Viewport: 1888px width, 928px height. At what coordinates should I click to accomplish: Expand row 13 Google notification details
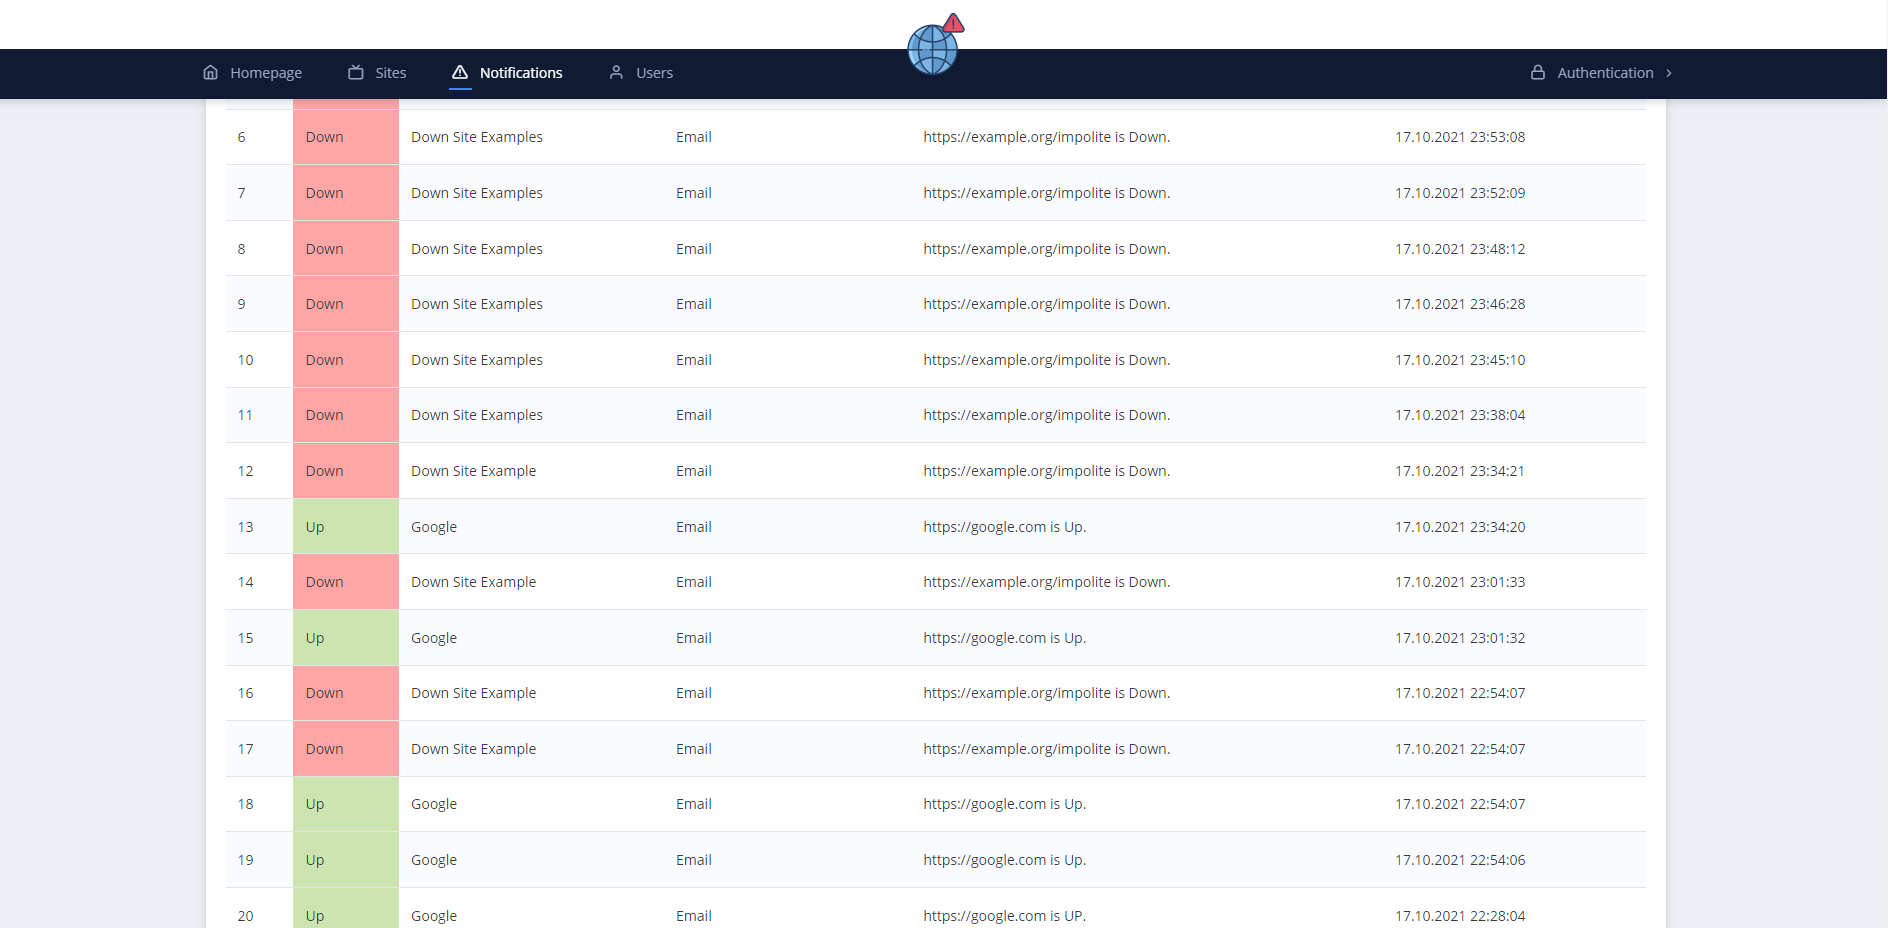433,526
